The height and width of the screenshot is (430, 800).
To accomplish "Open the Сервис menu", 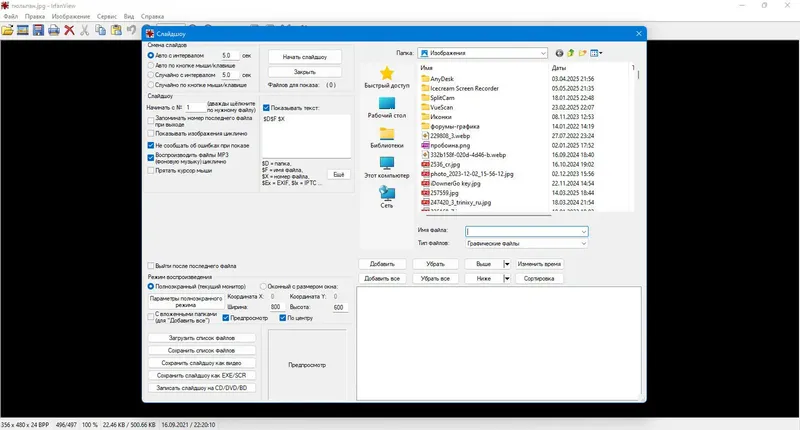I will point(107,16).
